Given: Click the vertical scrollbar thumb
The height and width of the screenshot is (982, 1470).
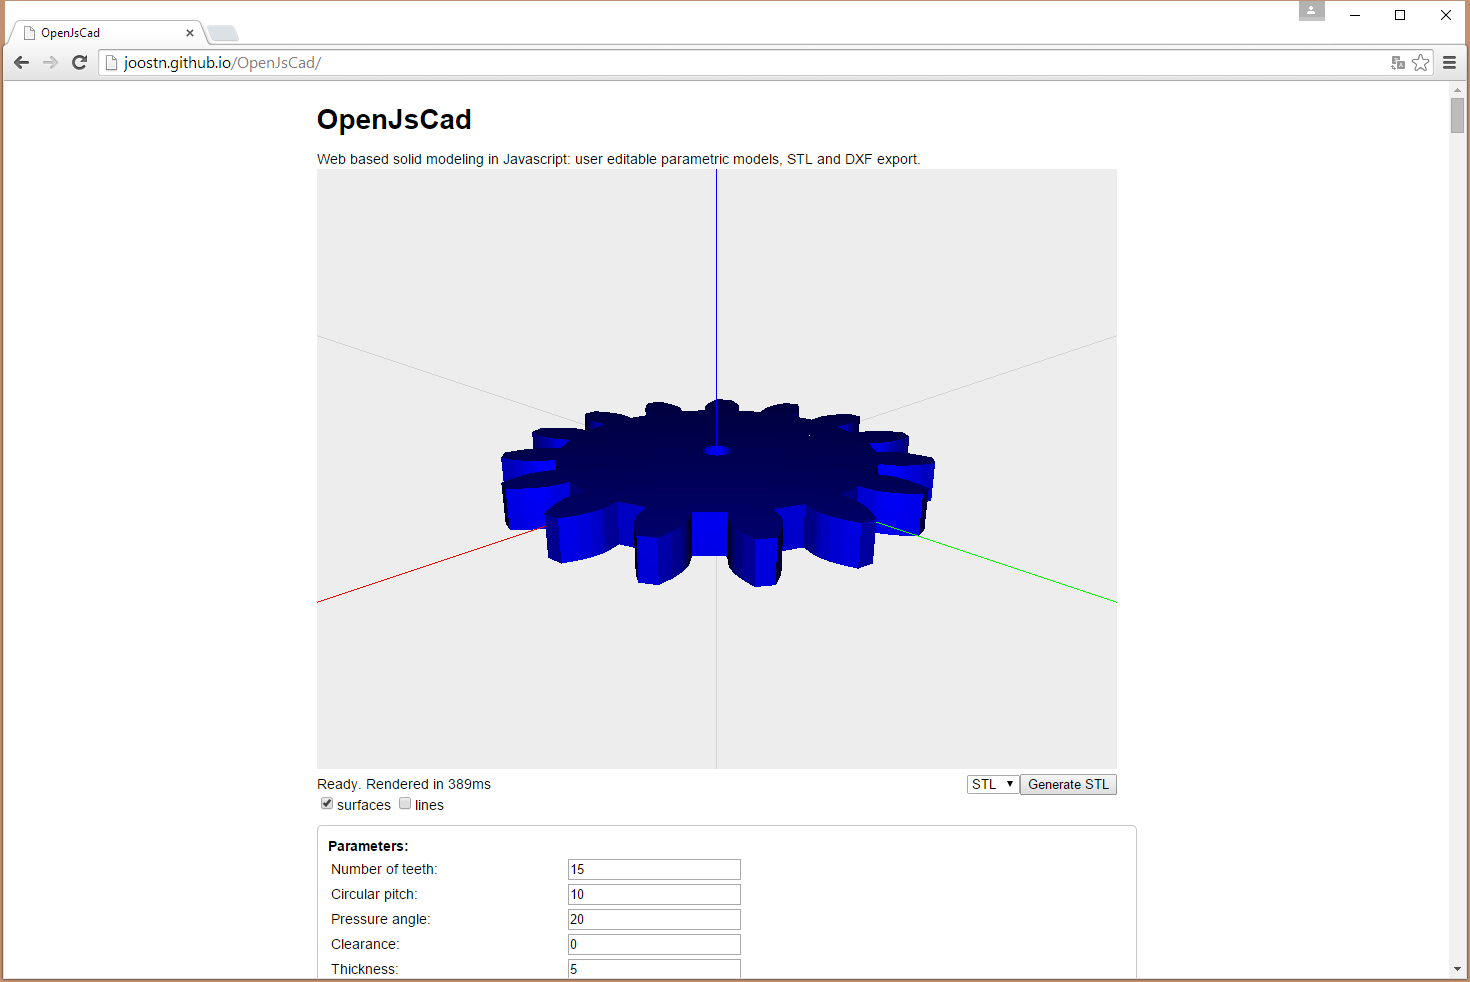Looking at the screenshot, I should tap(1457, 116).
